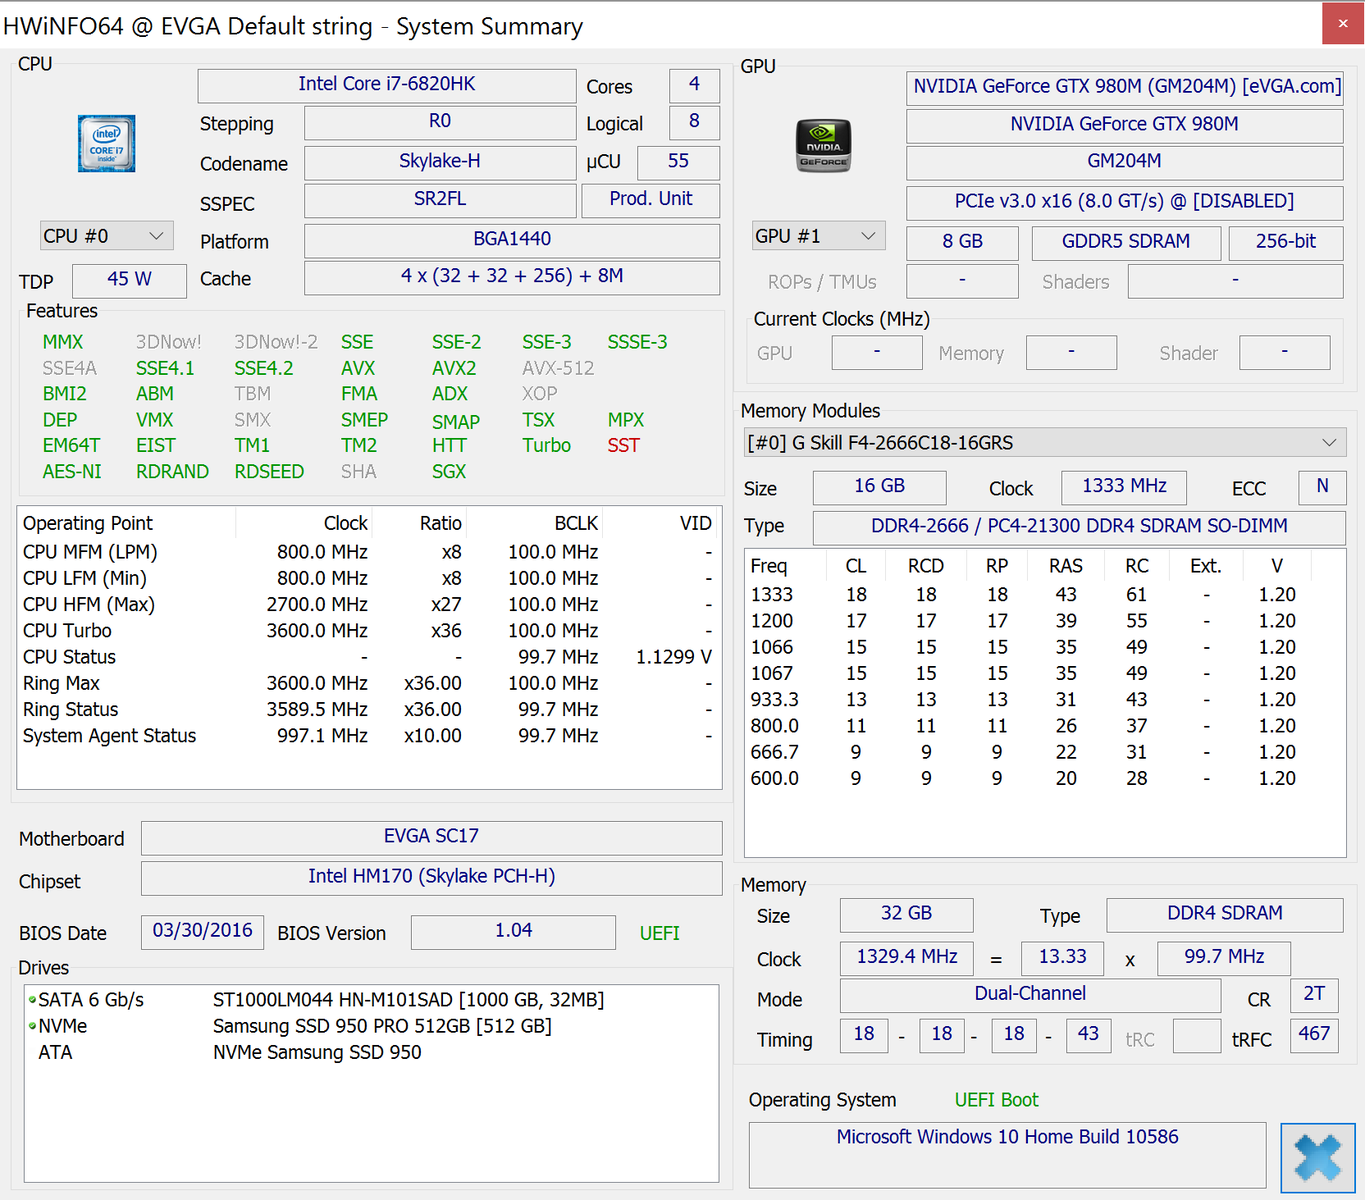Viewport: 1365px width, 1200px height.
Task: Click the total memory size 32 GB field
Action: coord(907,914)
